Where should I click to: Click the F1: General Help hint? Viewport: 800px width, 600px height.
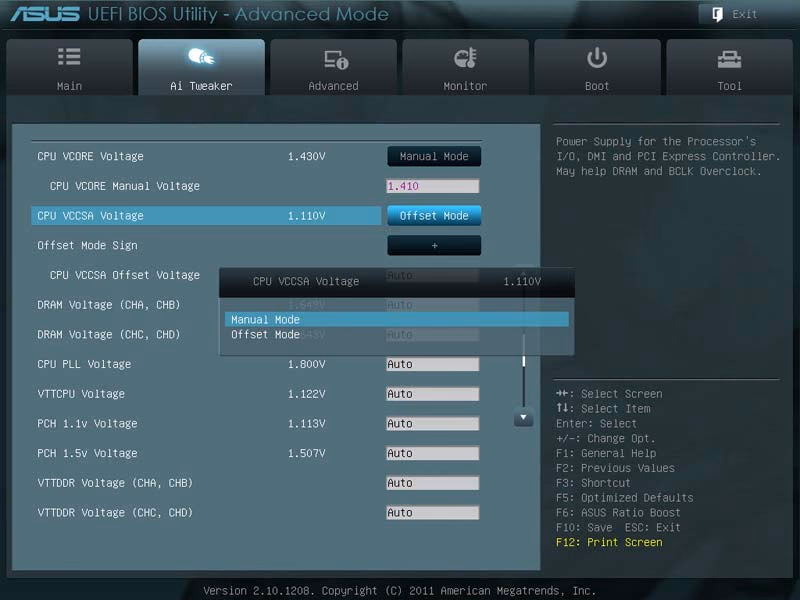tap(606, 454)
